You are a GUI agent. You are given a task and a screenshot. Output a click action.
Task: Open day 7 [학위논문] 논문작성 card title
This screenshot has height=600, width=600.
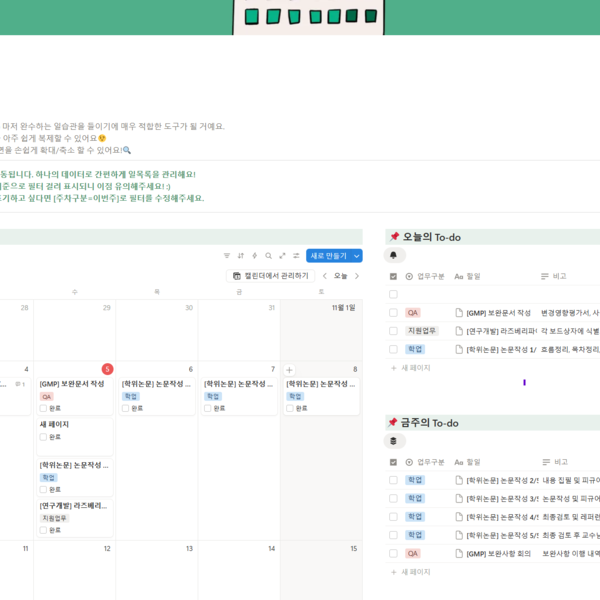[x=238, y=384]
